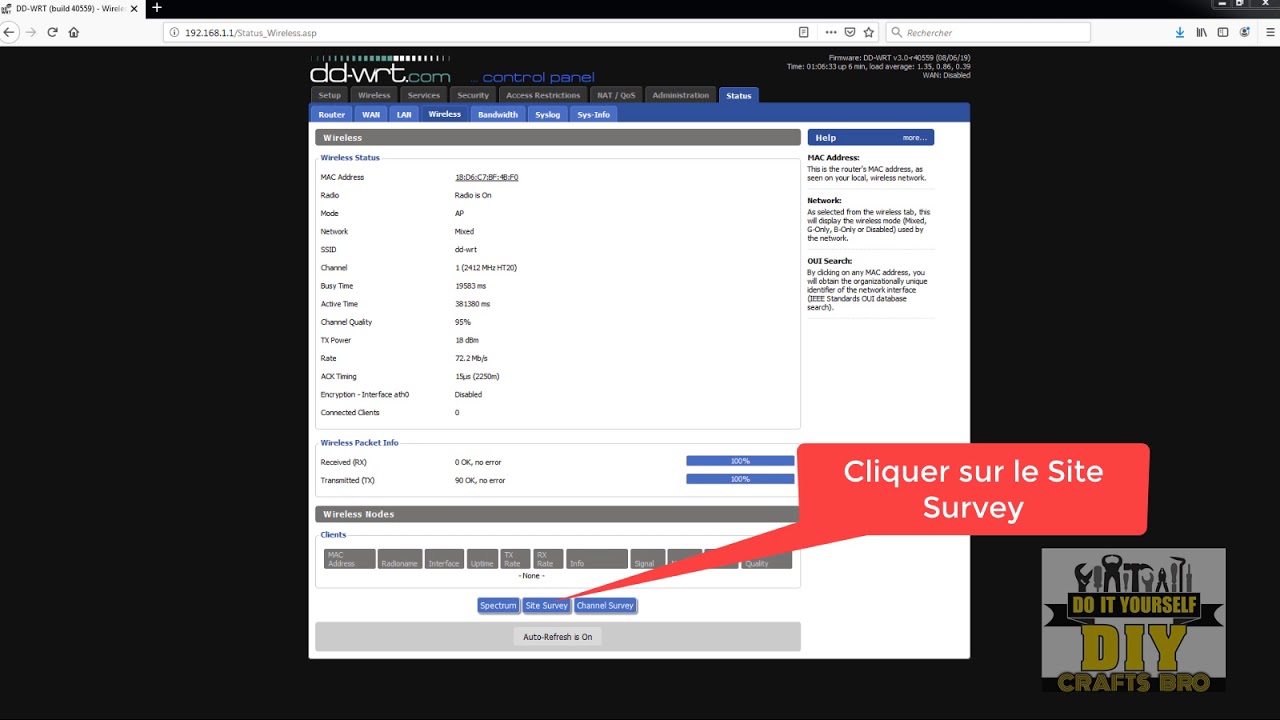The image size is (1280, 720).
Task: Open the browser home page
Action: (73, 32)
